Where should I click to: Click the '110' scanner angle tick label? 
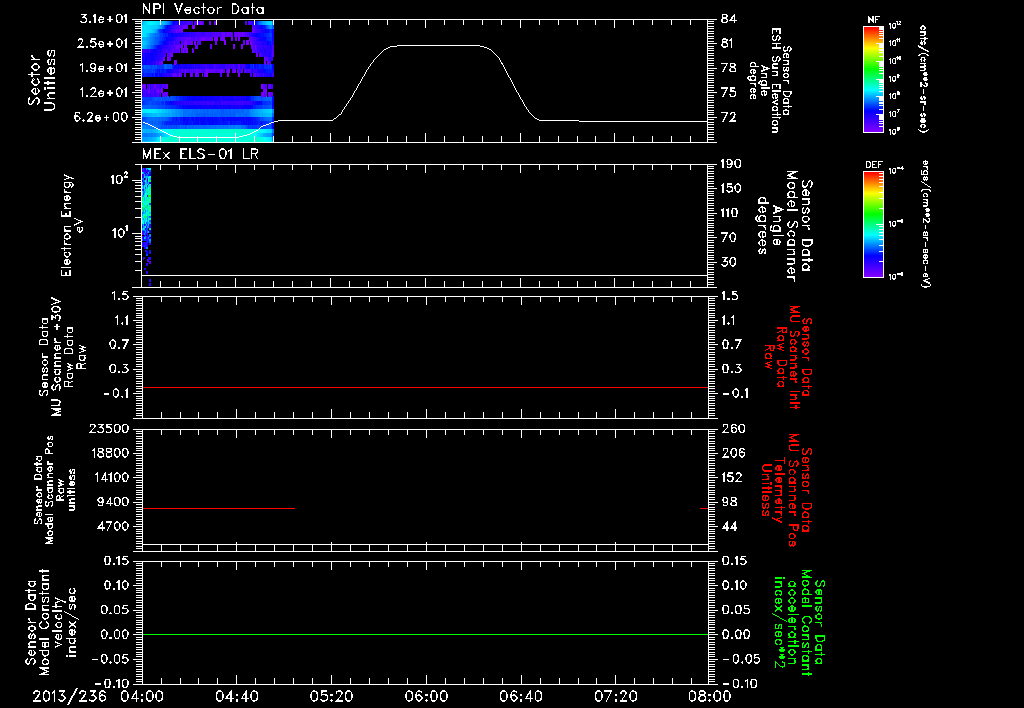pyautogui.click(x=731, y=213)
